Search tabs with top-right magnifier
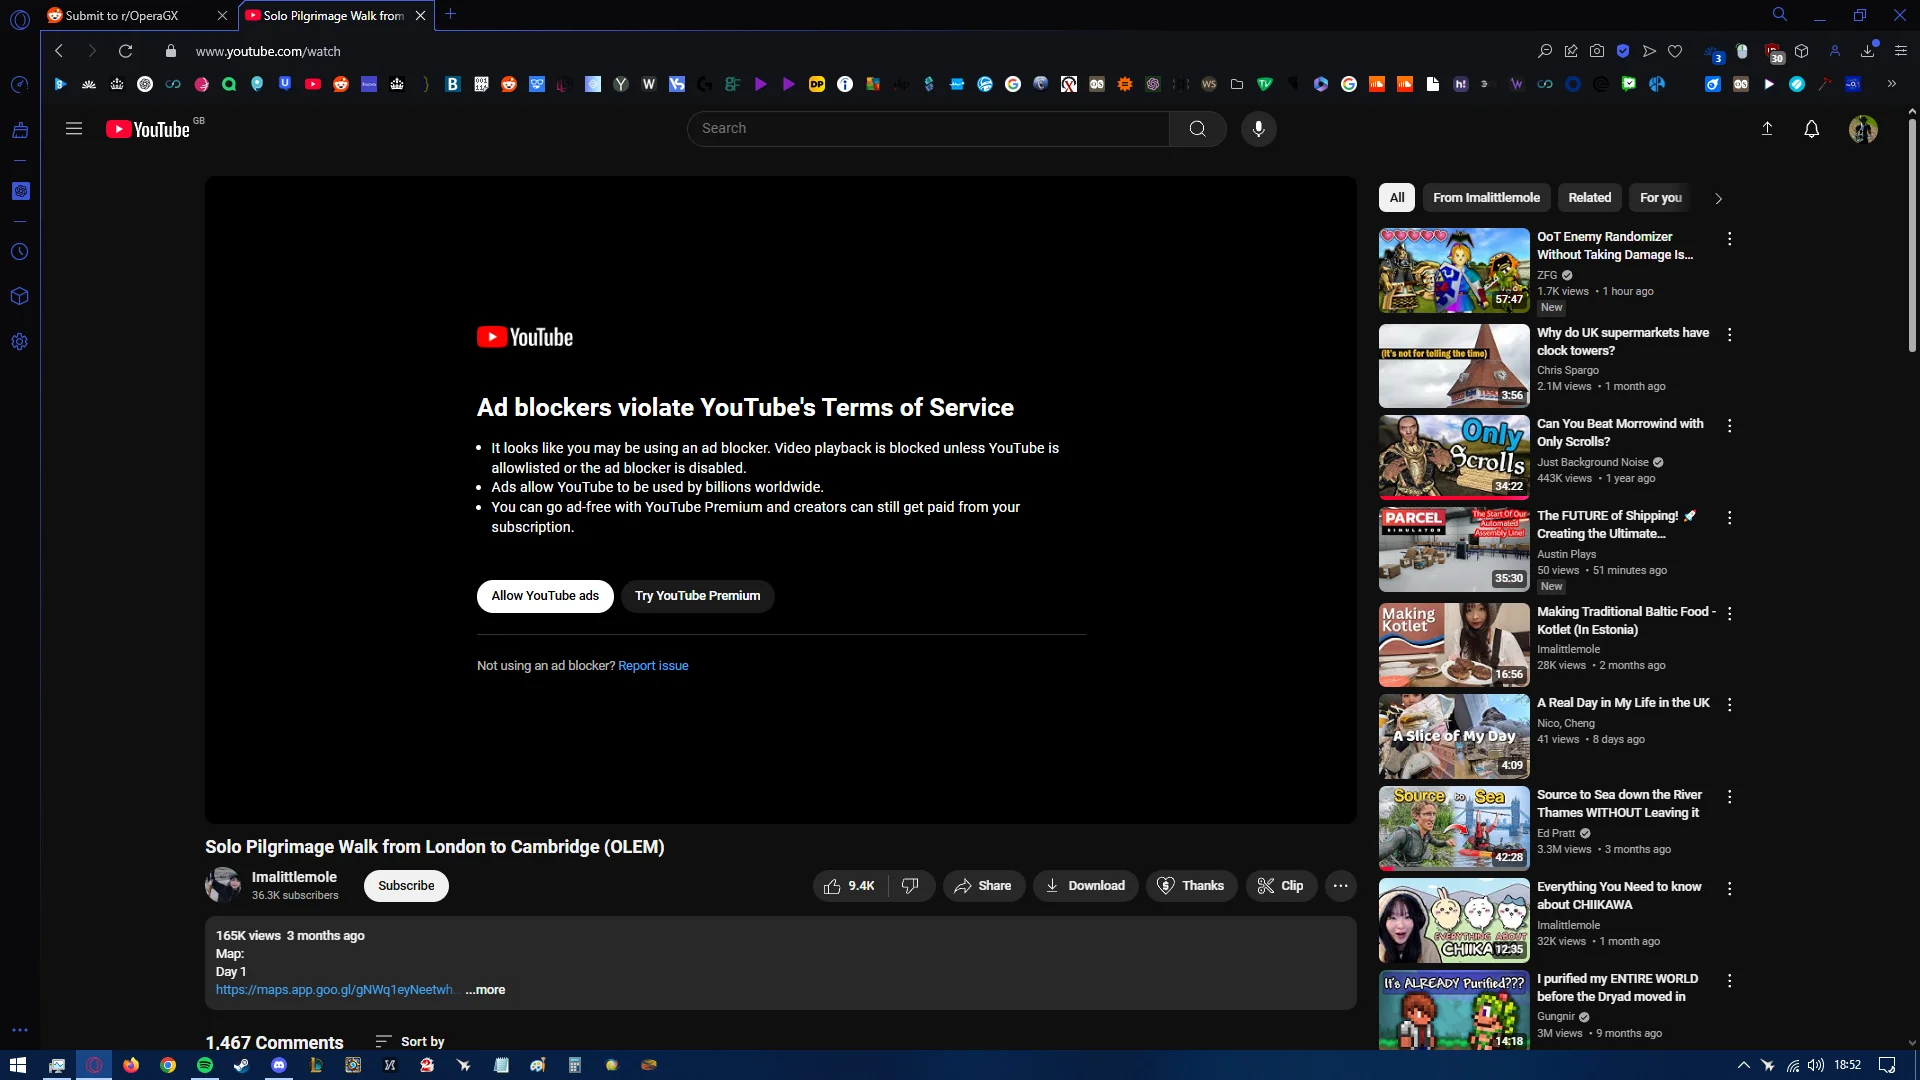1920x1080 pixels. point(1780,14)
